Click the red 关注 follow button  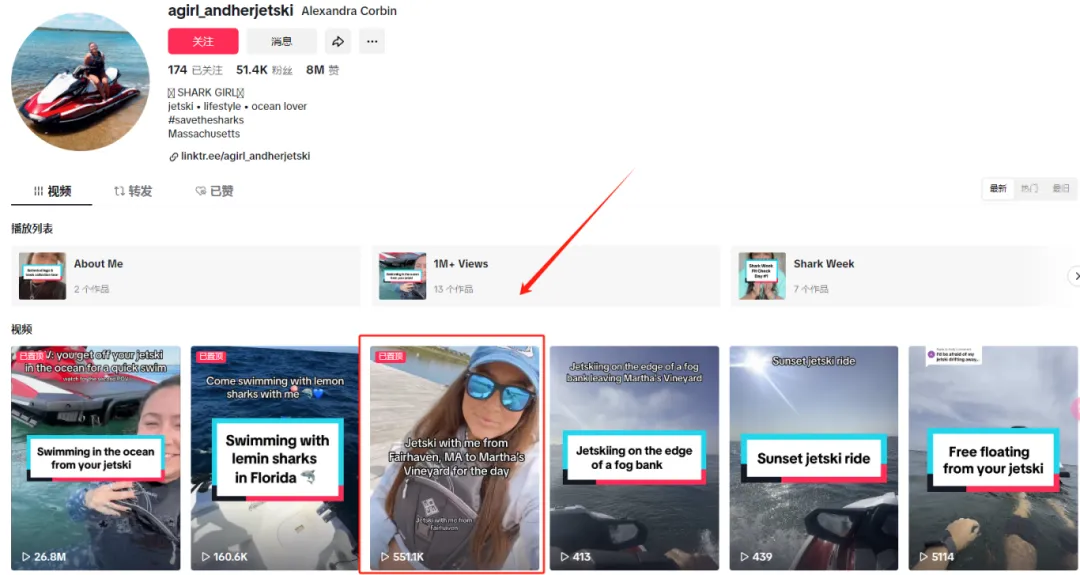pos(203,41)
